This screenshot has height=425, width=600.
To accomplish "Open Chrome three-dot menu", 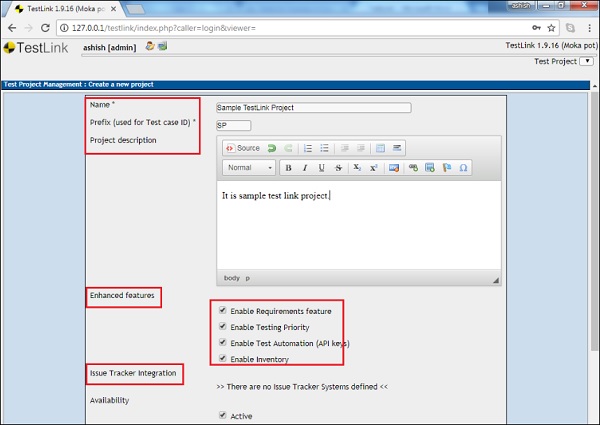I will pos(589,28).
